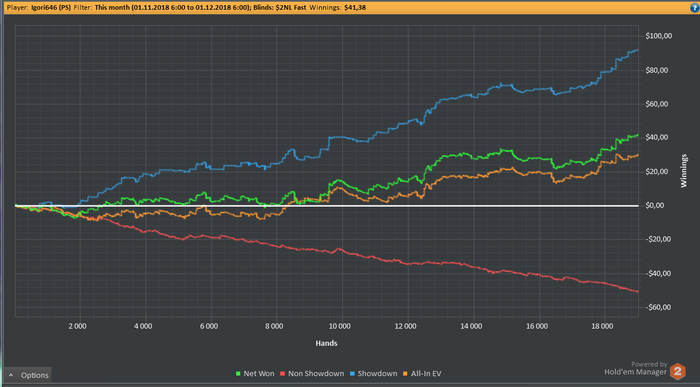
Task: Click the Options chevron arrow
Action: pyautogui.click(x=11, y=375)
